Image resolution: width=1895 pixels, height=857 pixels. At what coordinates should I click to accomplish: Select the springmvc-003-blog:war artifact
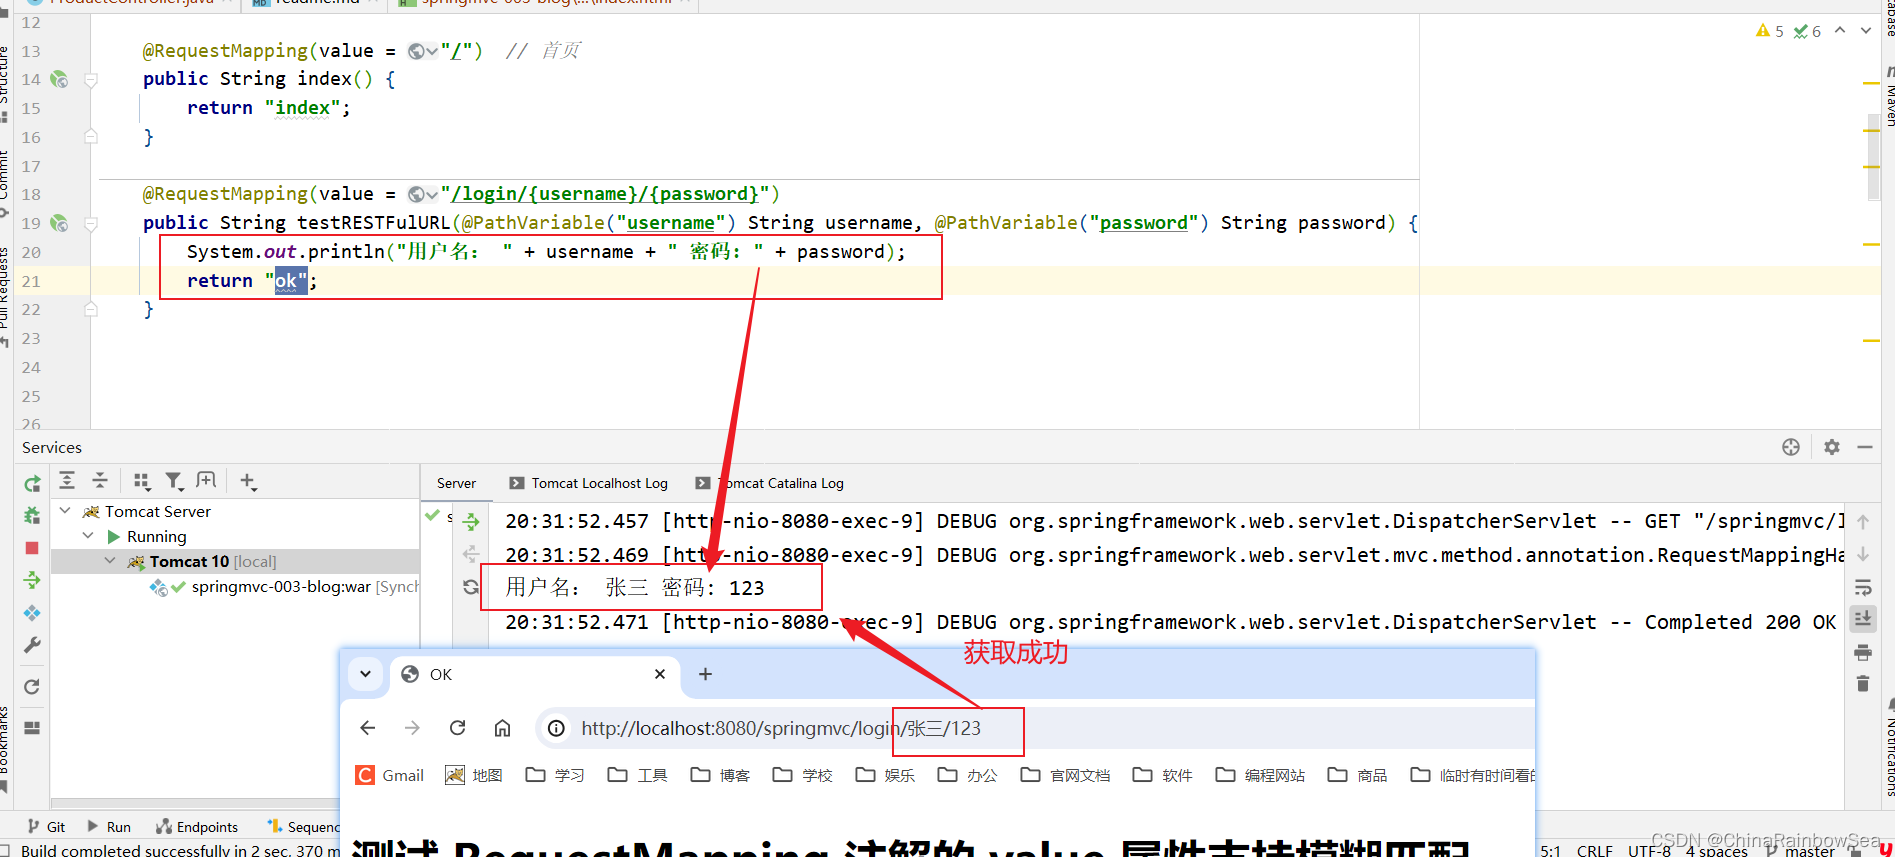pos(281,587)
